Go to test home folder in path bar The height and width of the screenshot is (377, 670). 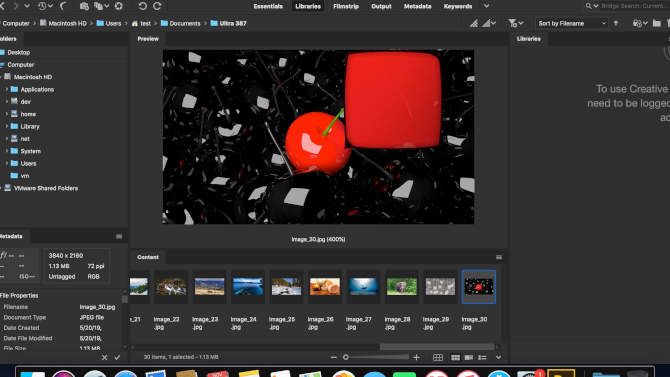coord(141,24)
